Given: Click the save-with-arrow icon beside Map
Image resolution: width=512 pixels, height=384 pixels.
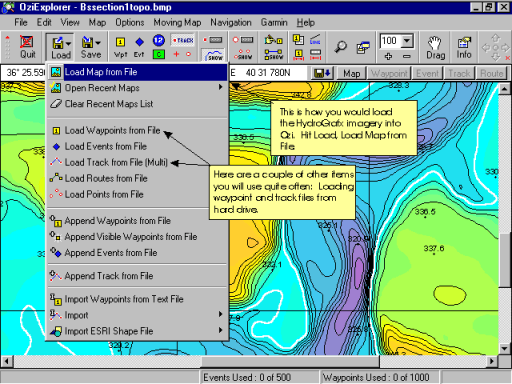Looking at the screenshot, I should 321,73.
